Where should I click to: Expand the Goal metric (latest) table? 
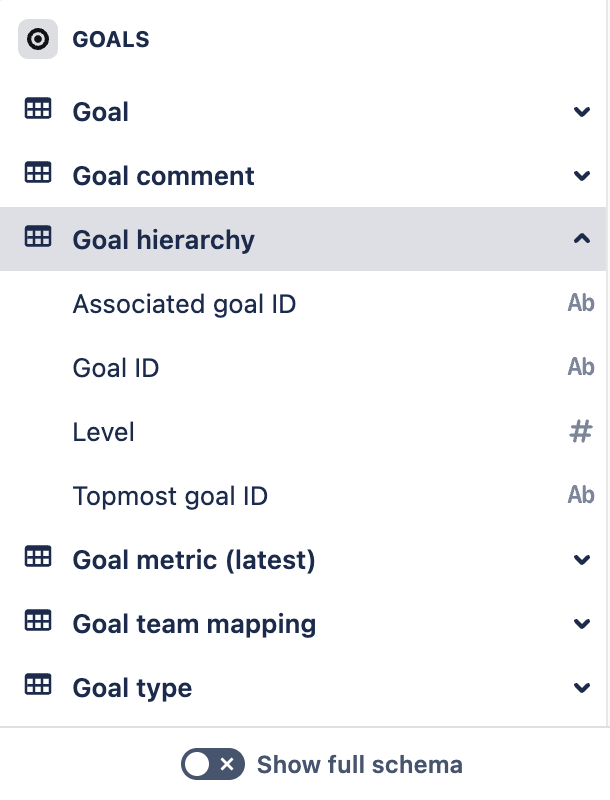(x=581, y=559)
